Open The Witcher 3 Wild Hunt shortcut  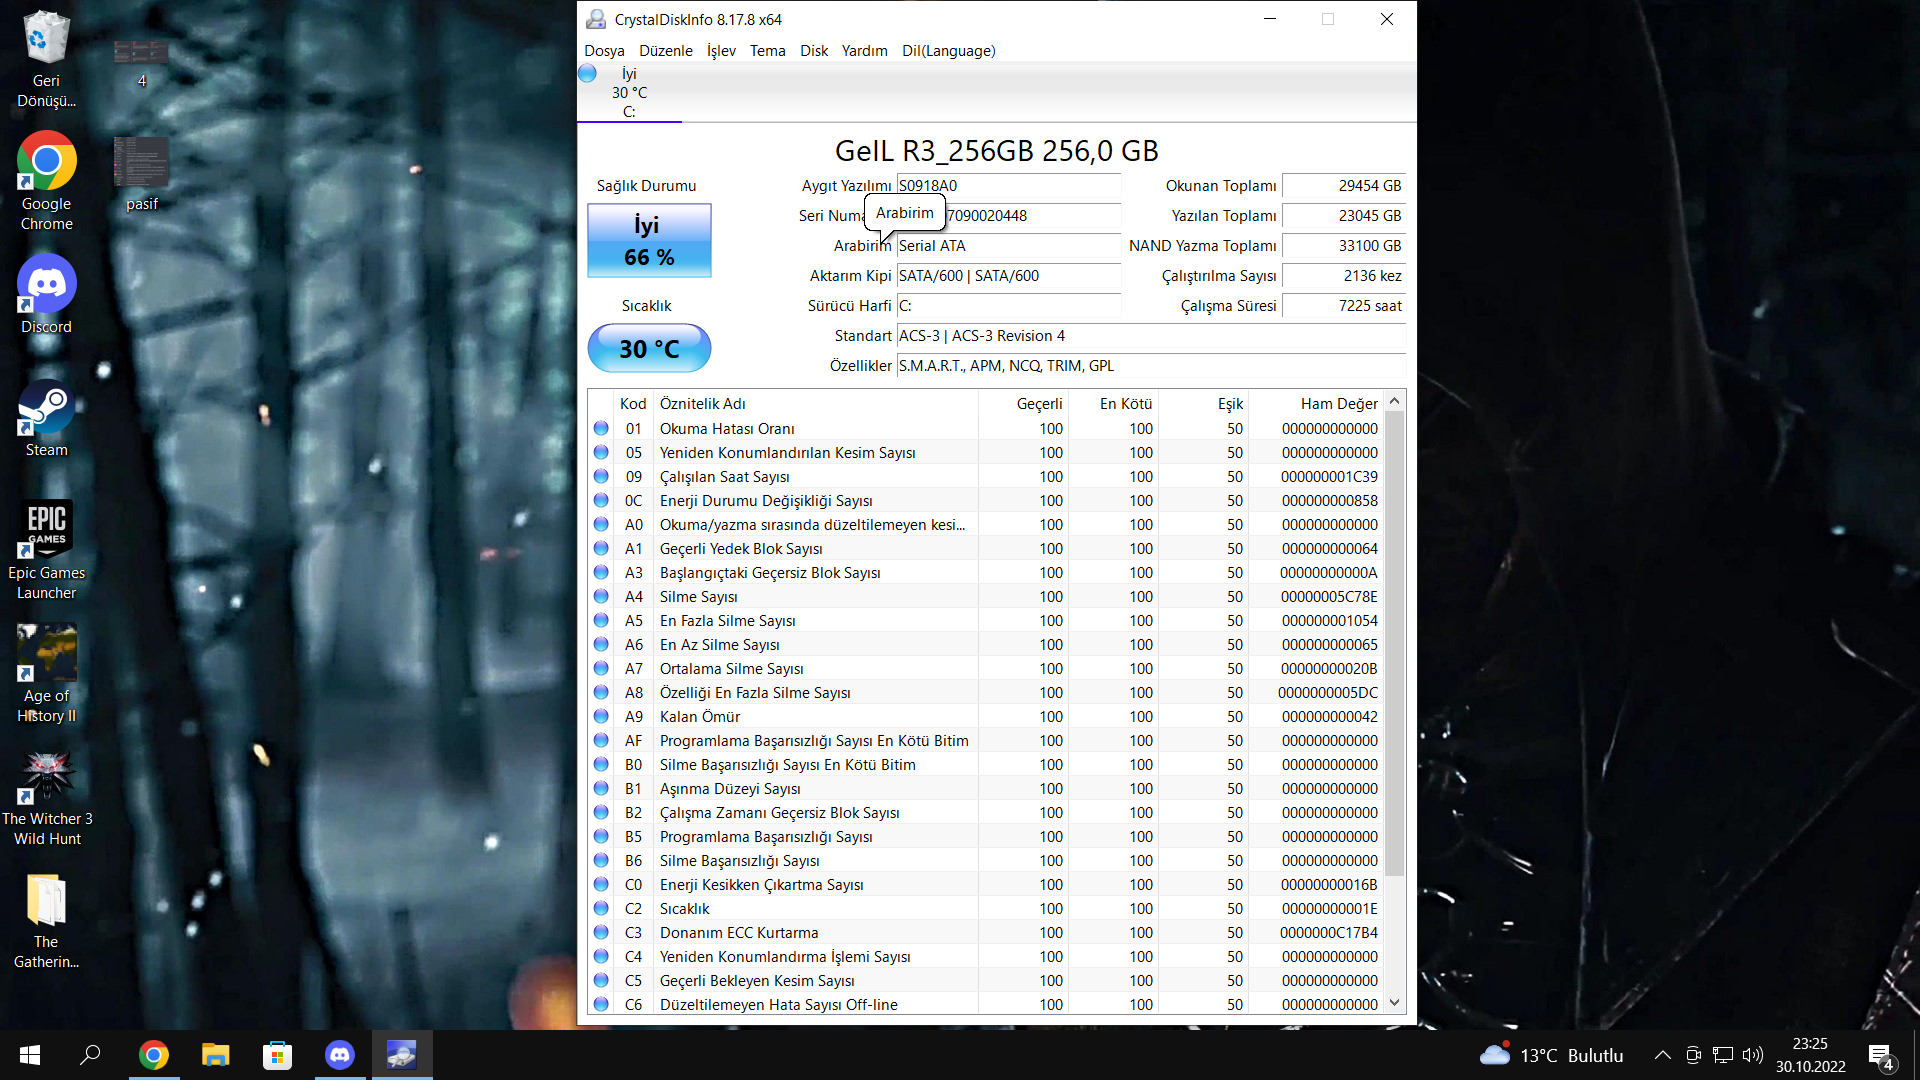pos(47,797)
